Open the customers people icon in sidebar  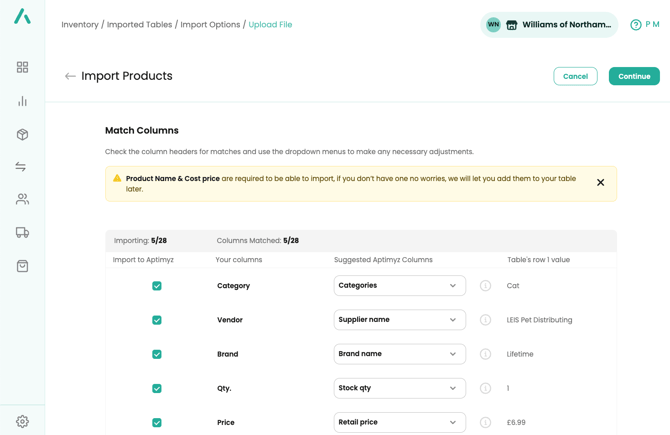[x=22, y=200]
